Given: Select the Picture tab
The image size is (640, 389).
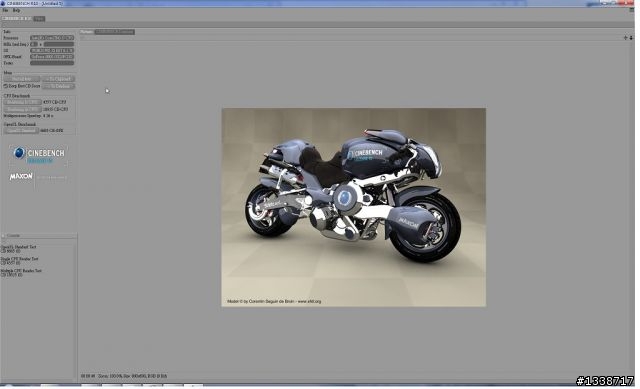Looking at the screenshot, I should [87, 32].
